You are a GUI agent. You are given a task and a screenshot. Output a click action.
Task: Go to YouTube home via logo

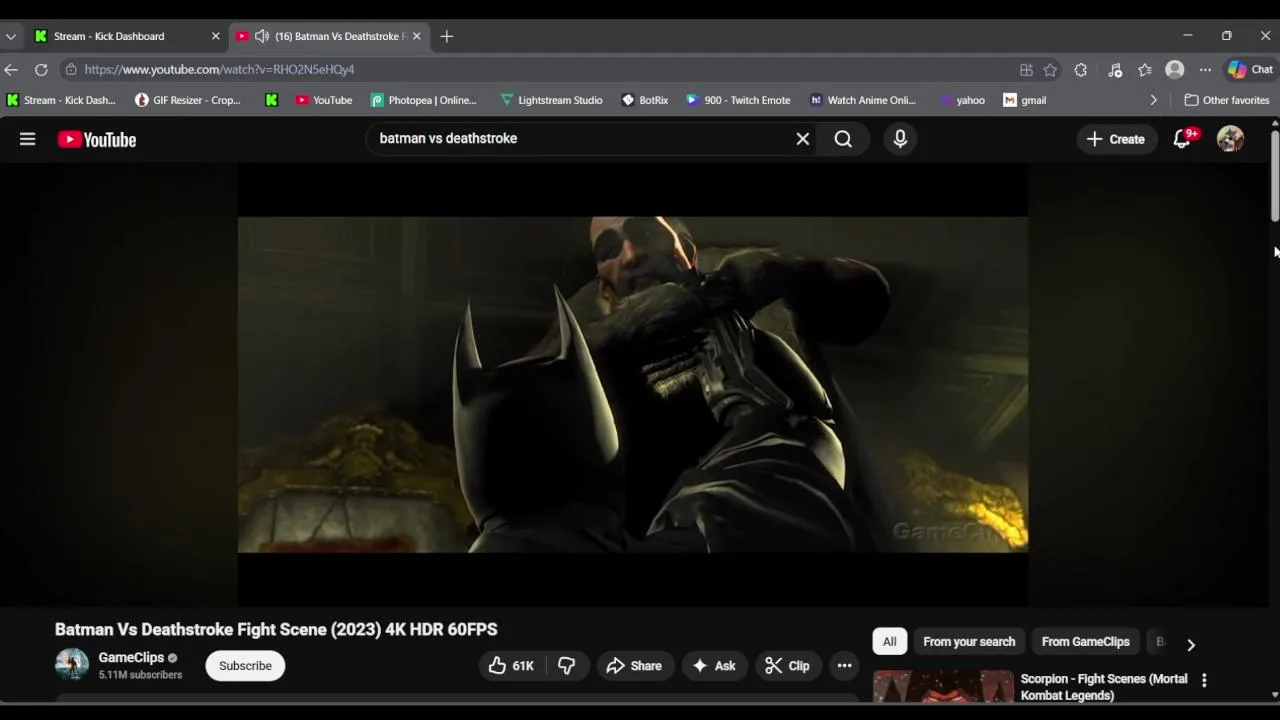(x=97, y=139)
